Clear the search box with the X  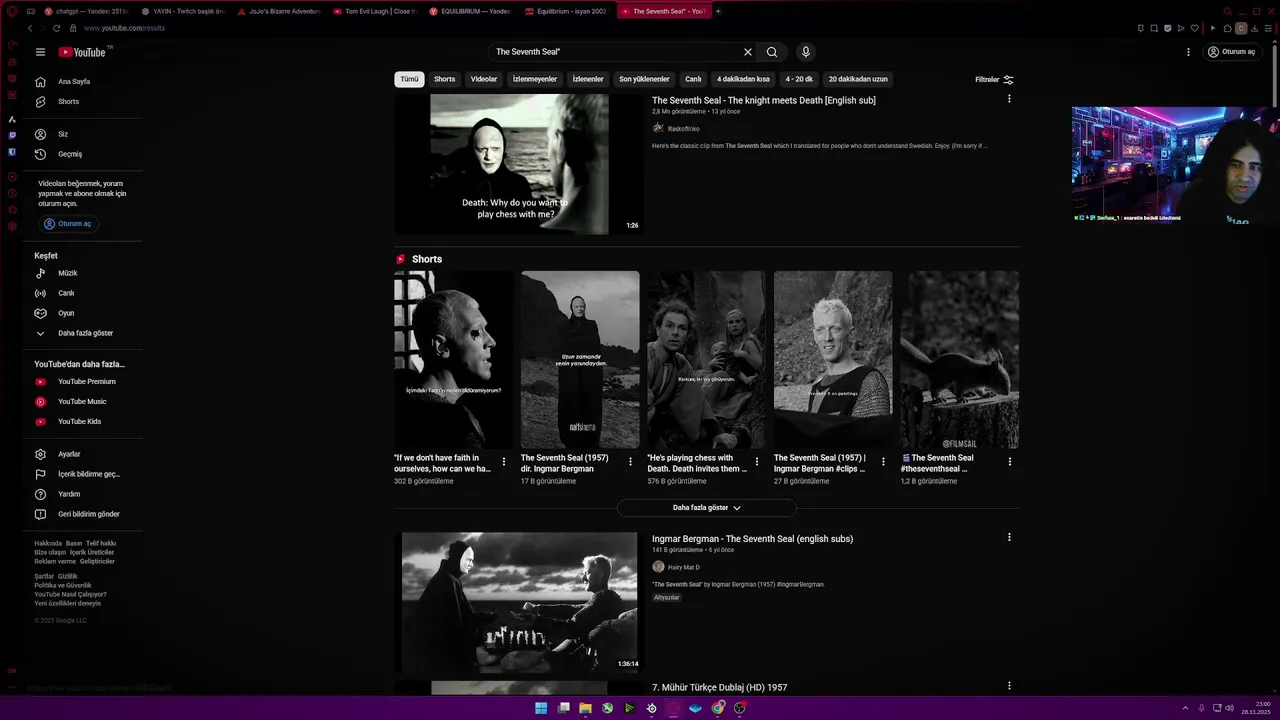(747, 52)
